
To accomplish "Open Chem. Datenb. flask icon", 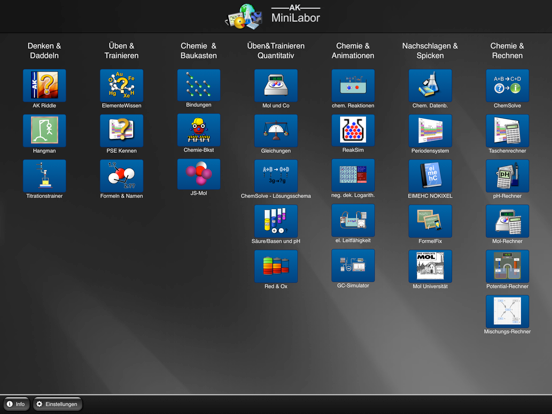I will click(430, 86).
